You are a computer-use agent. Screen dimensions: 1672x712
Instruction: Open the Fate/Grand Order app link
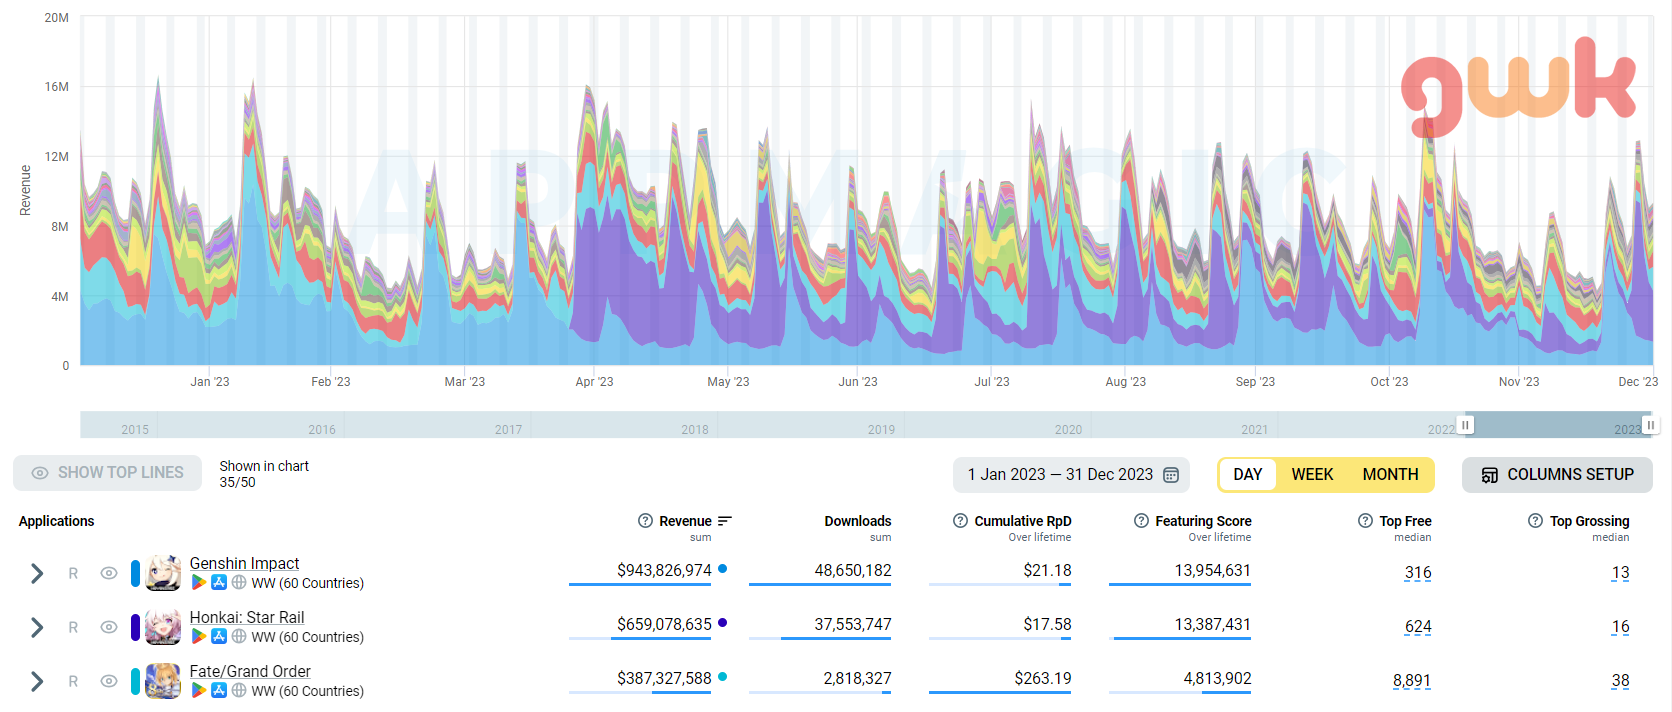pos(250,672)
